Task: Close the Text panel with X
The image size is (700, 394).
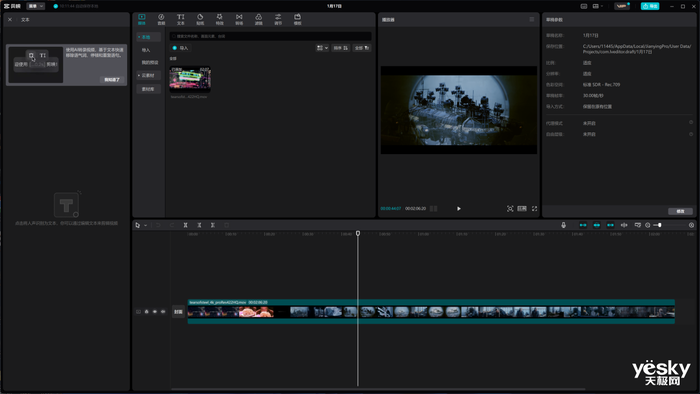Action: pos(10,20)
